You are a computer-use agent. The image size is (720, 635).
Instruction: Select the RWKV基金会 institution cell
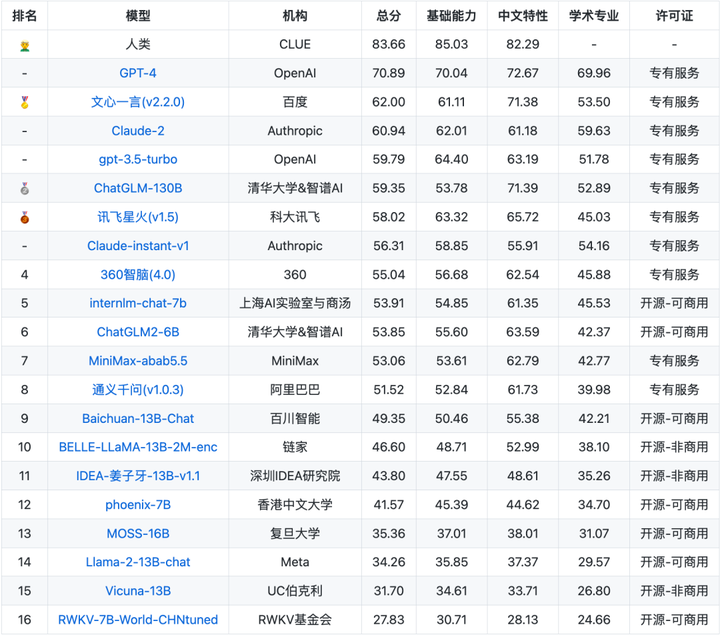coord(295,620)
